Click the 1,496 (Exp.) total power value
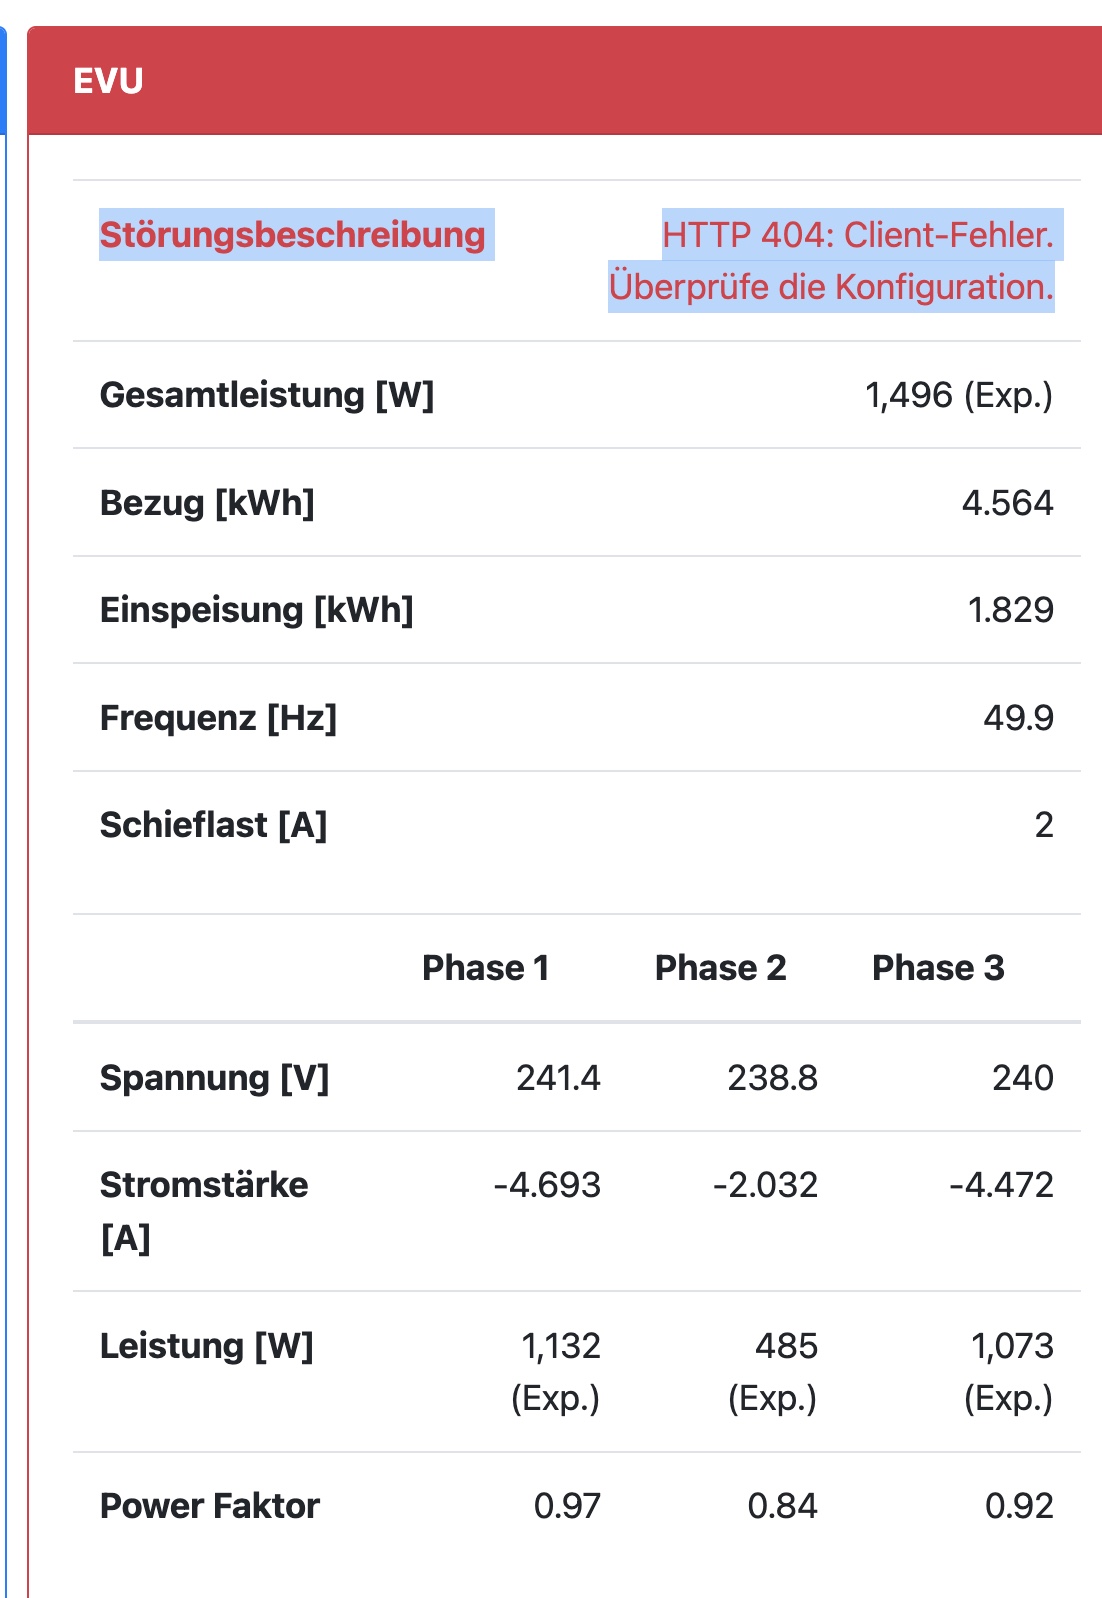 tap(958, 396)
